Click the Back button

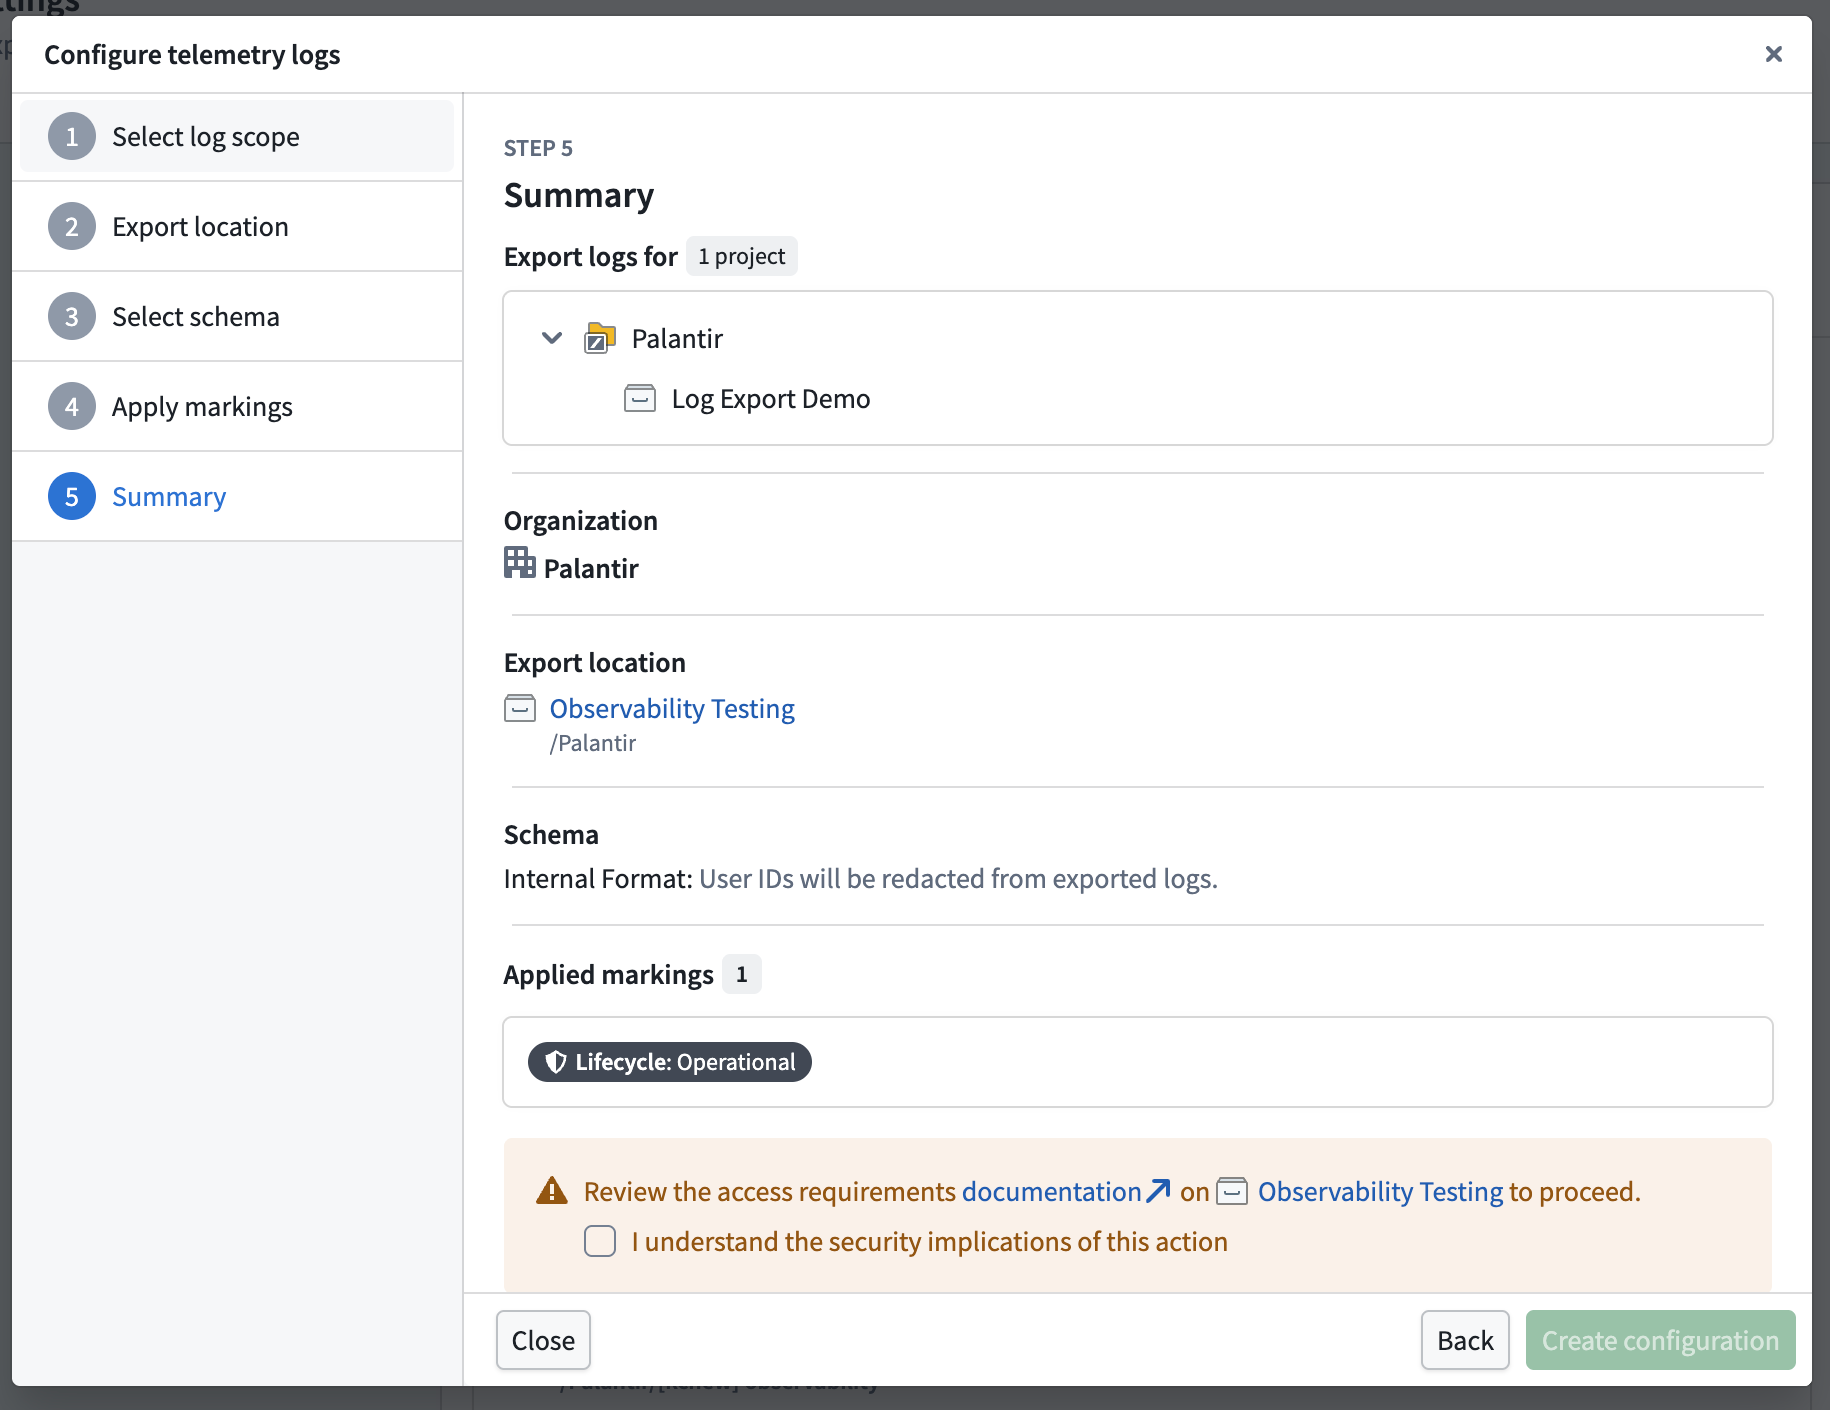pos(1465,1340)
